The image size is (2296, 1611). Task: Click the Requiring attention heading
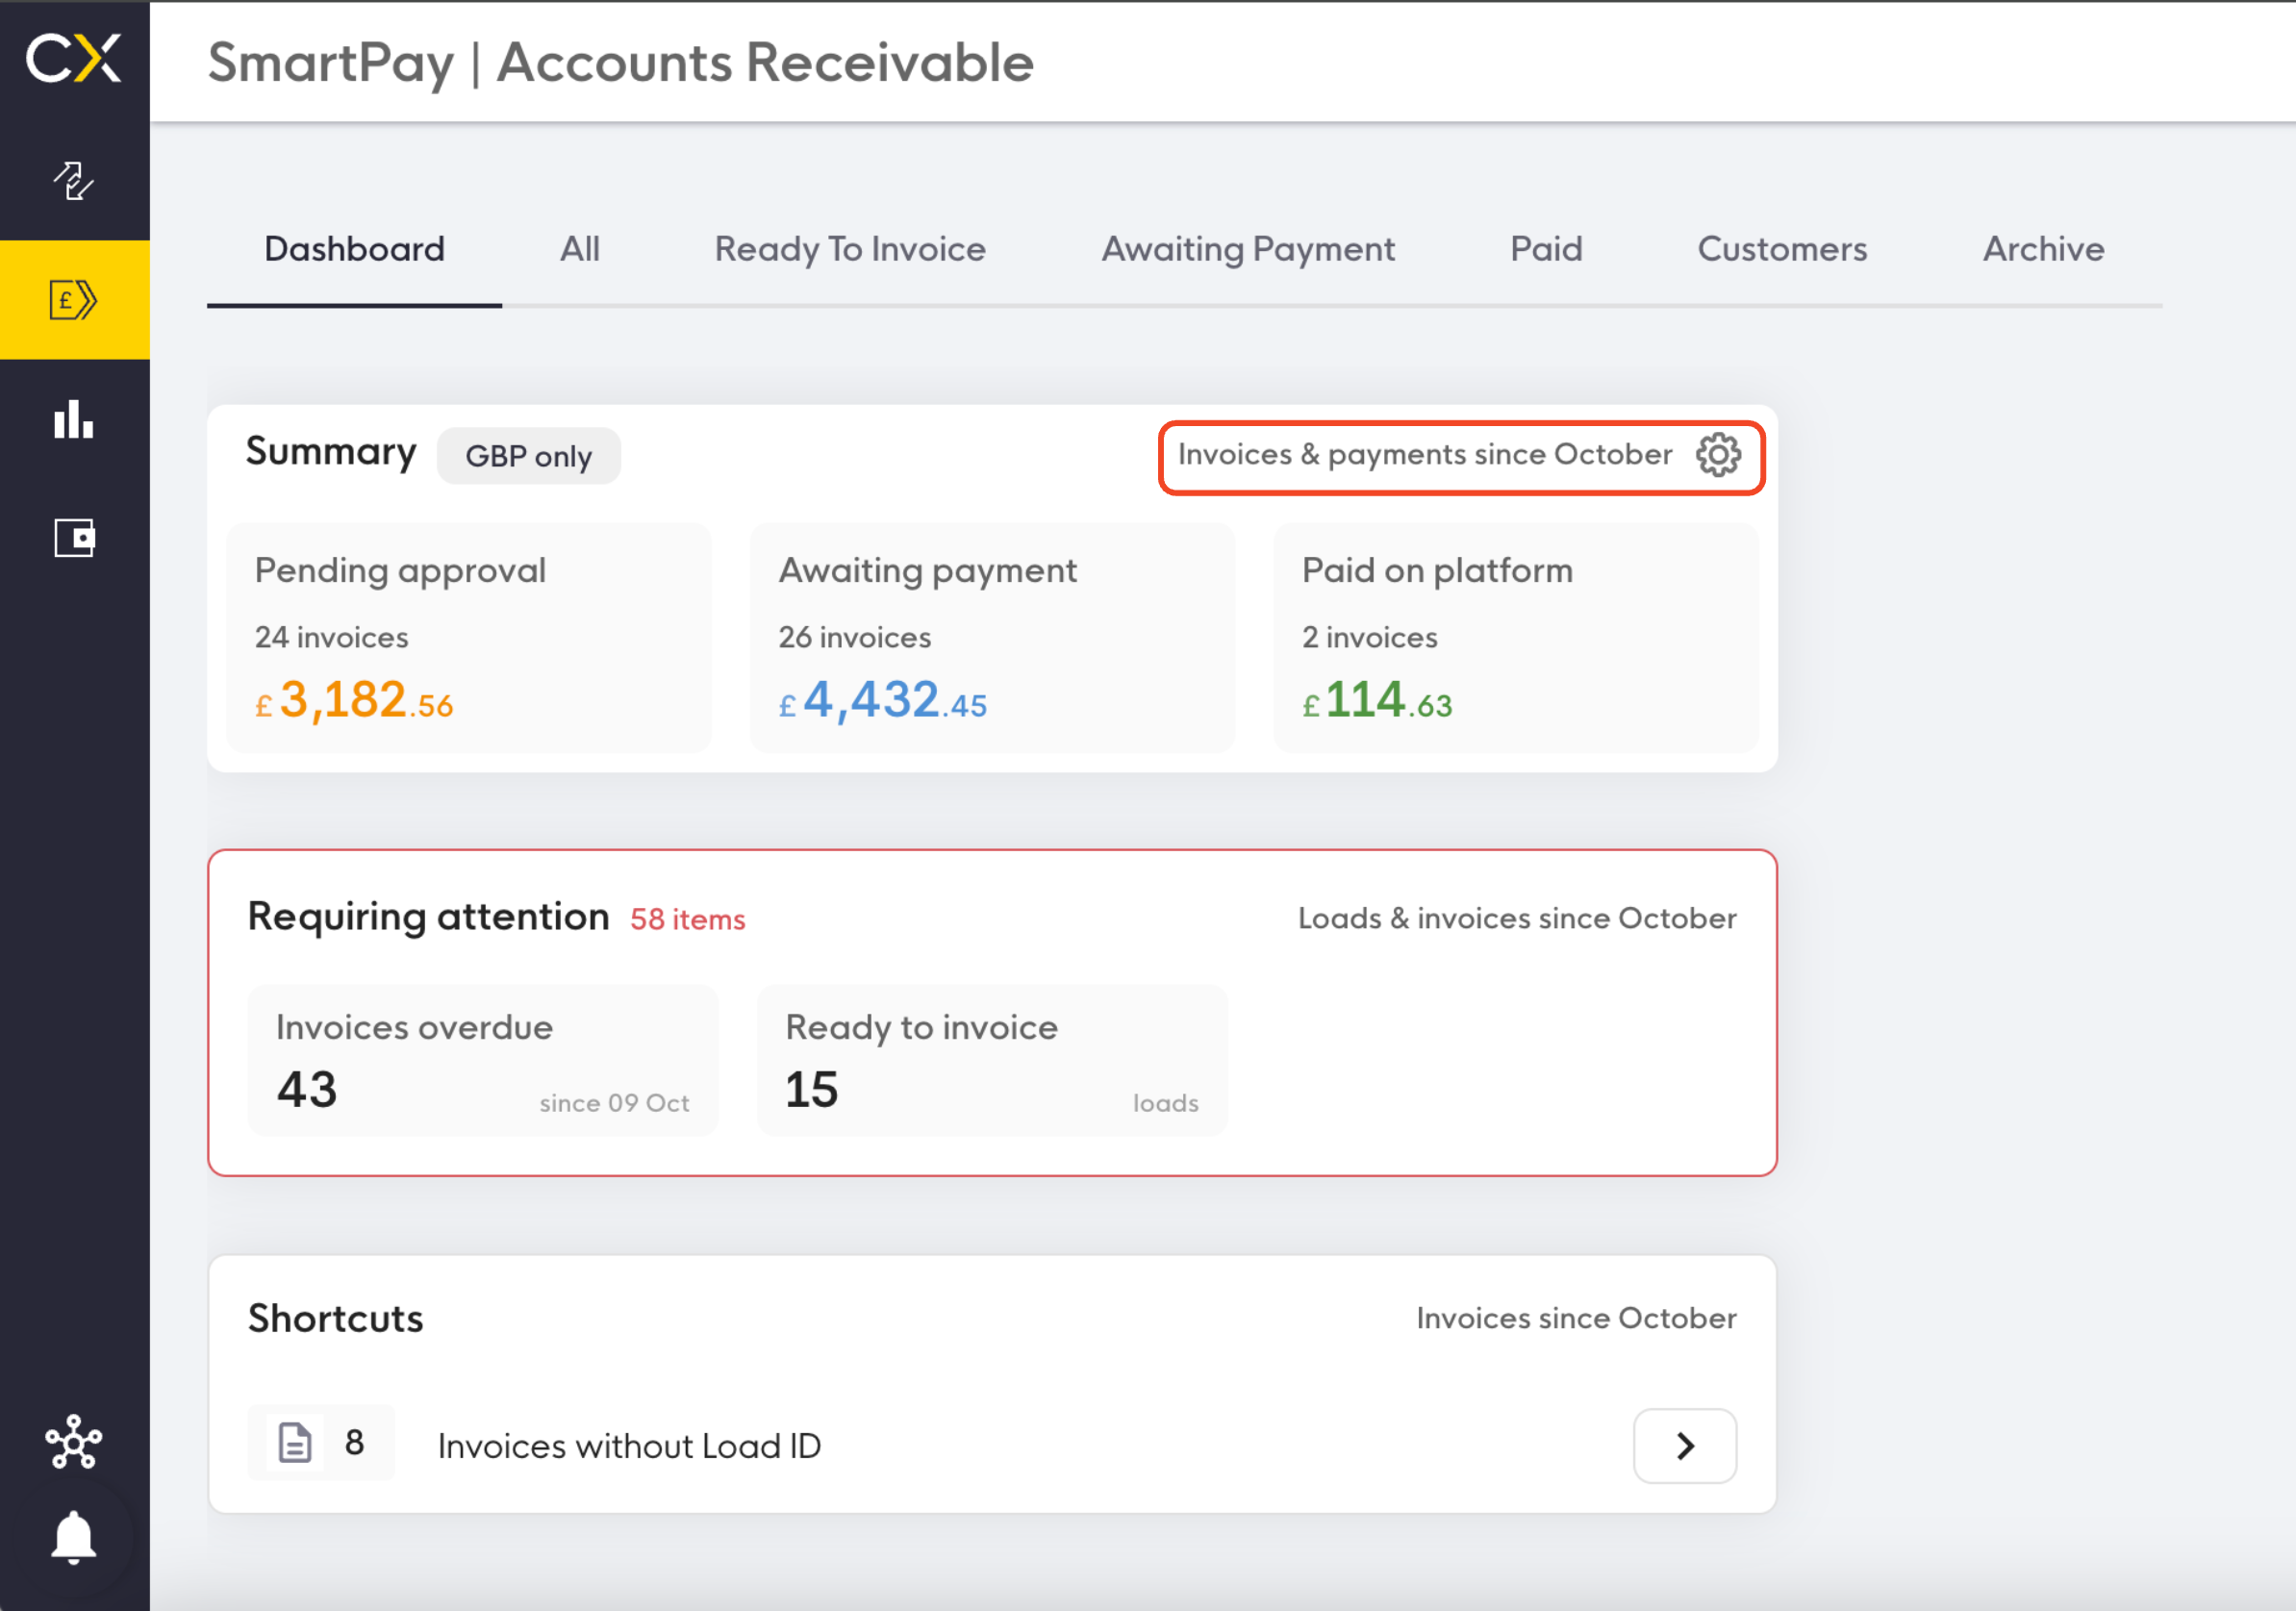click(428, 917)
